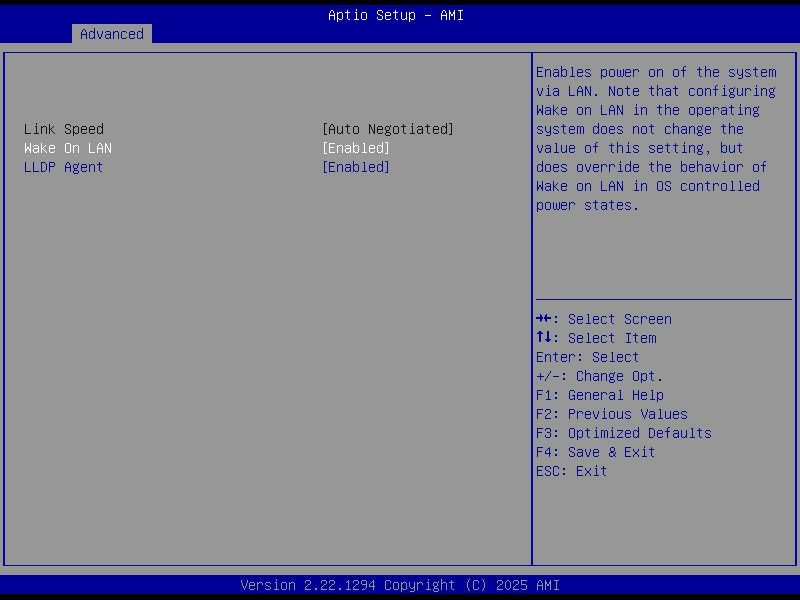Click the F1: General Help hint
The width and height of the screenshot is (800, 600).
(x=599, y=395)
